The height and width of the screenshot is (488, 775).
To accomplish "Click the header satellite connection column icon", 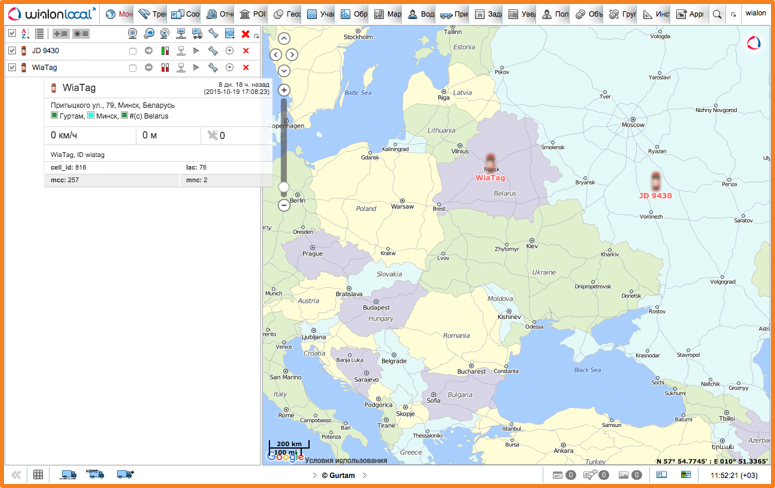I will (165, 34).
